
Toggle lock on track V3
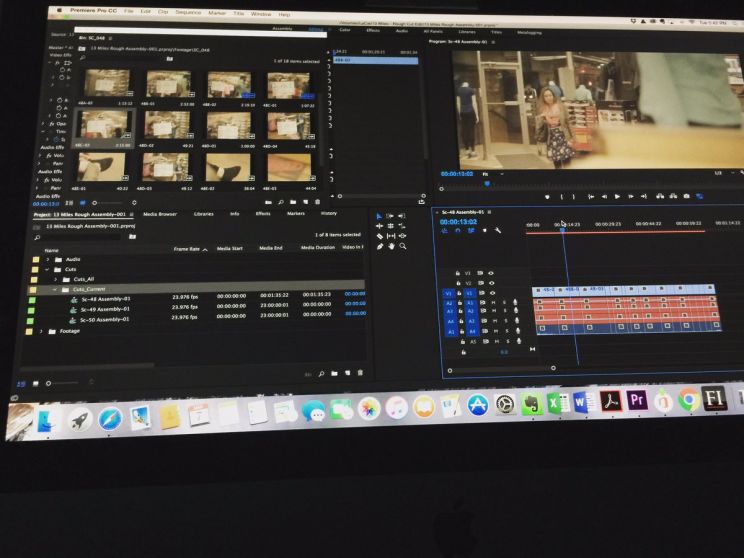click(457, 273)
